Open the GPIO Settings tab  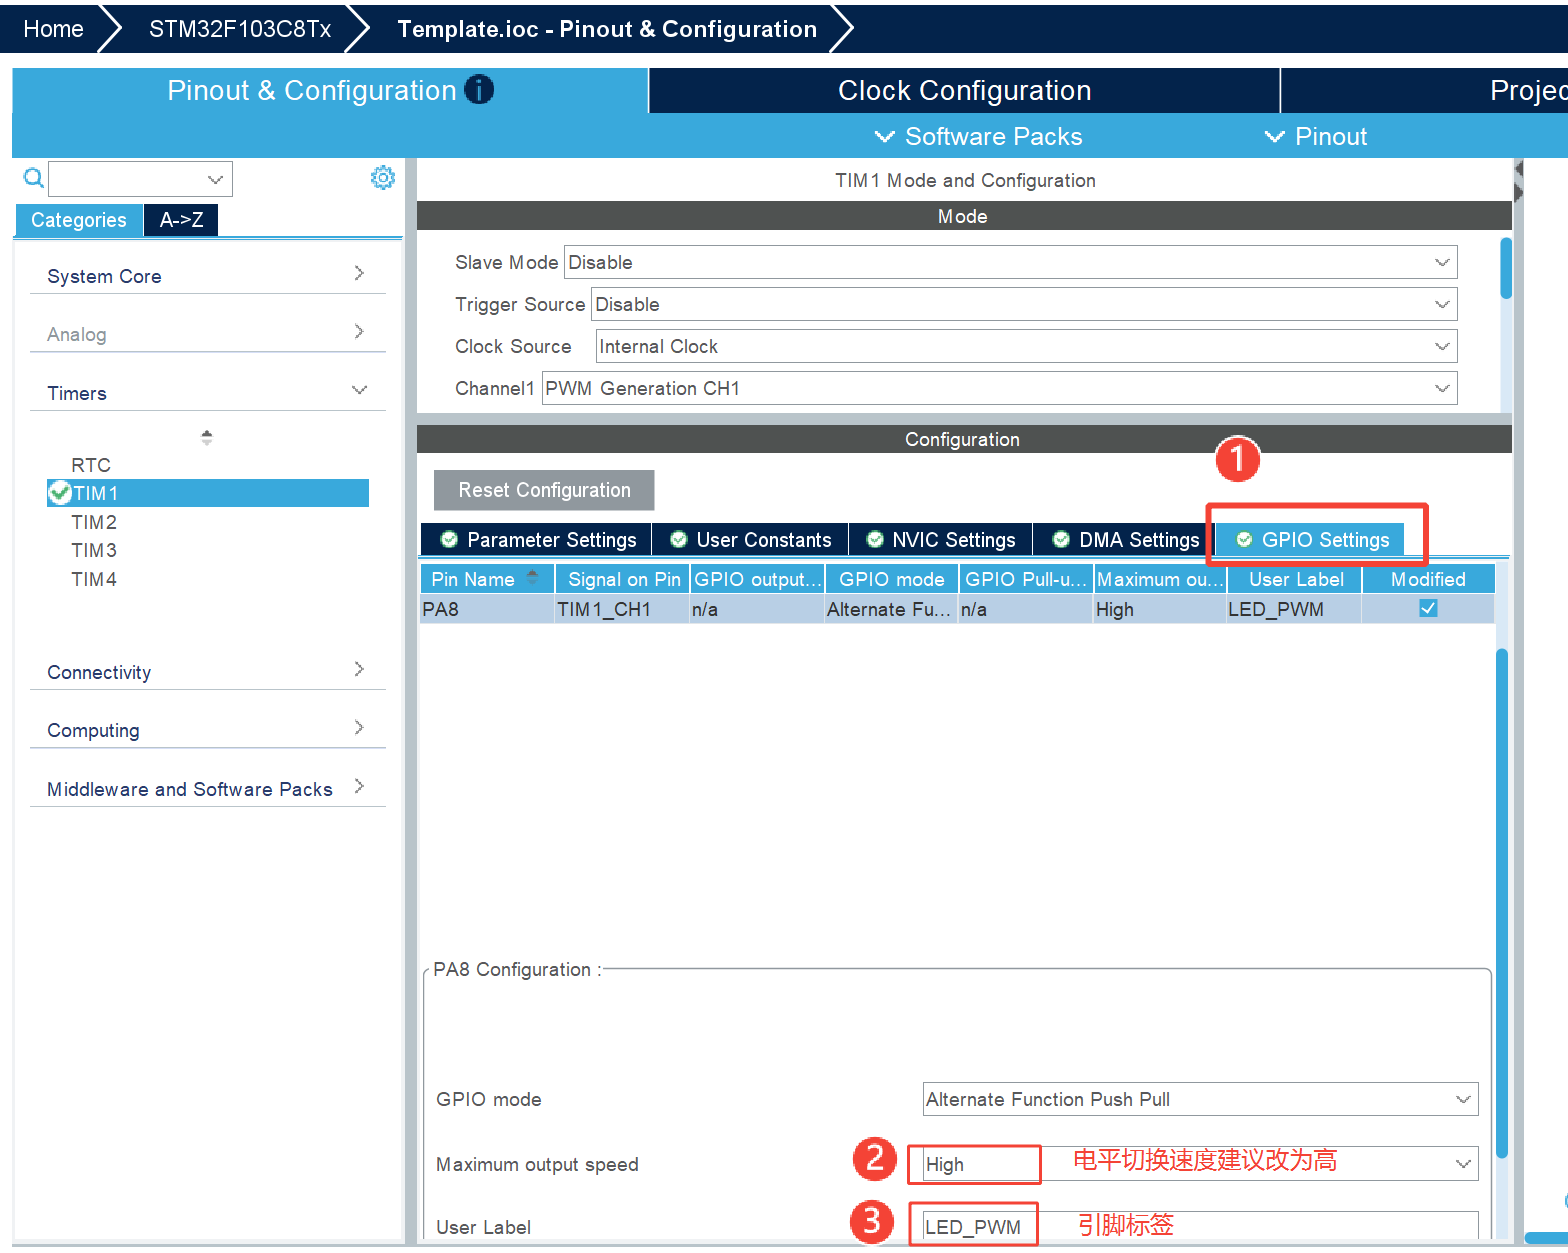tap(1312, 539)
